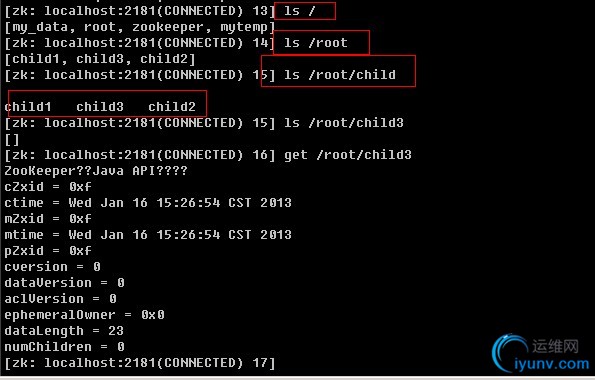595x380 pixels.
Task: Click the 'dataVersion = 0' line
Action: pos(64,283)
